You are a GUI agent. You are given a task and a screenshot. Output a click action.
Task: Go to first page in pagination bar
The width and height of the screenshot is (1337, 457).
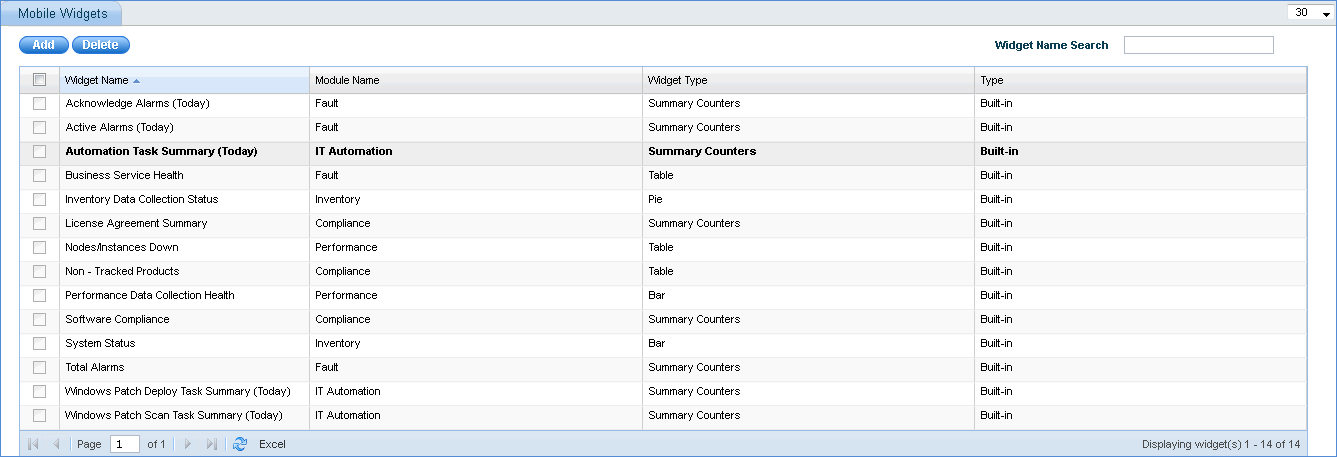33,444
